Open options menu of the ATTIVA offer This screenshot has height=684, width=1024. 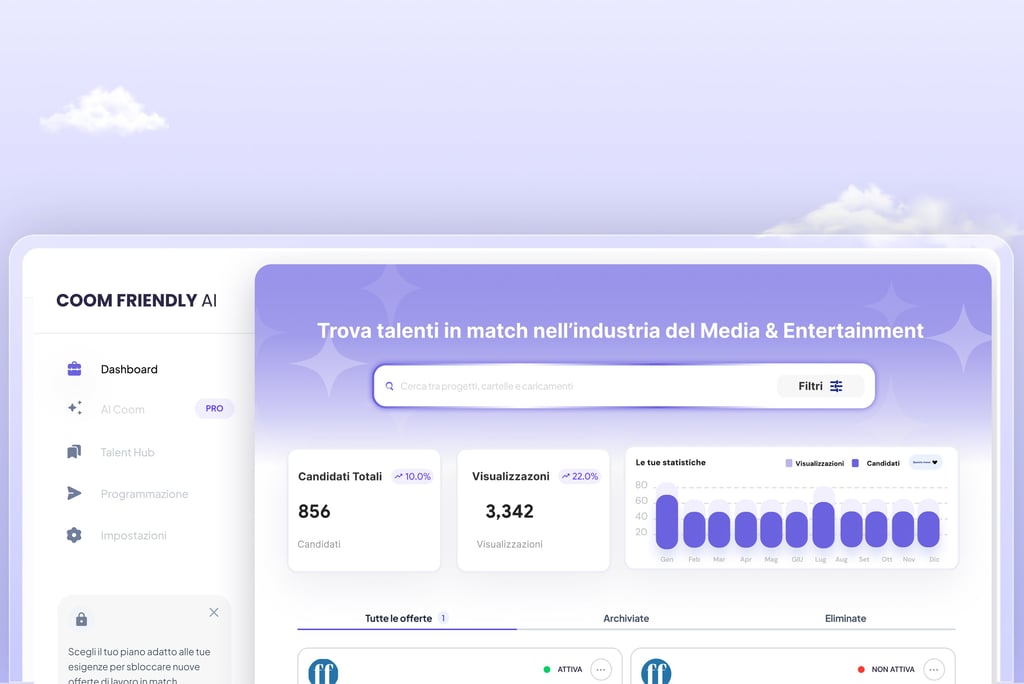[601, 670]
